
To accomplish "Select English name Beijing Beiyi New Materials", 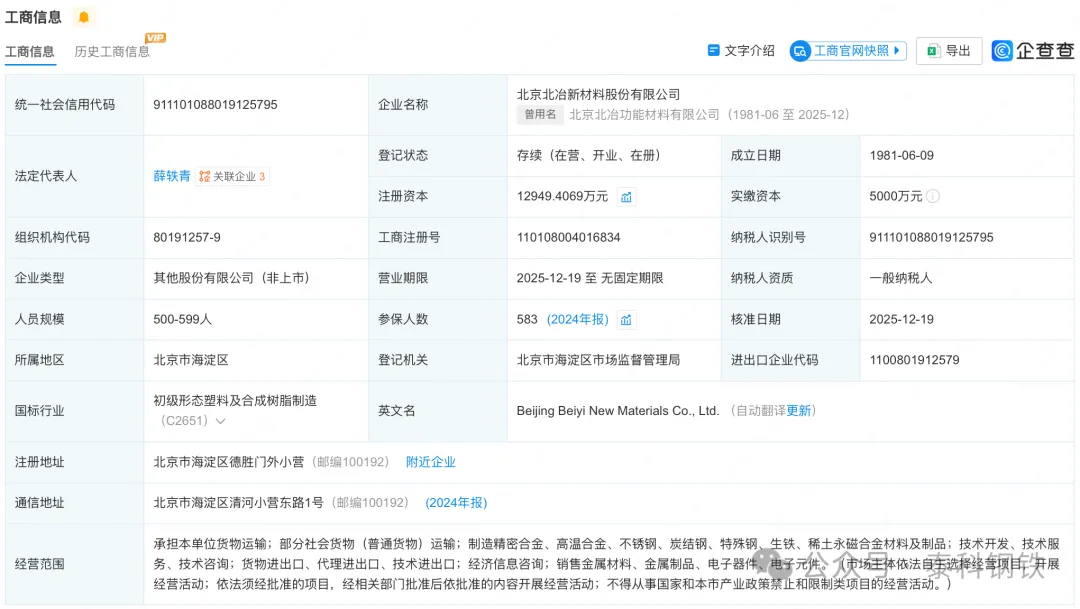I will coord(618,411).
